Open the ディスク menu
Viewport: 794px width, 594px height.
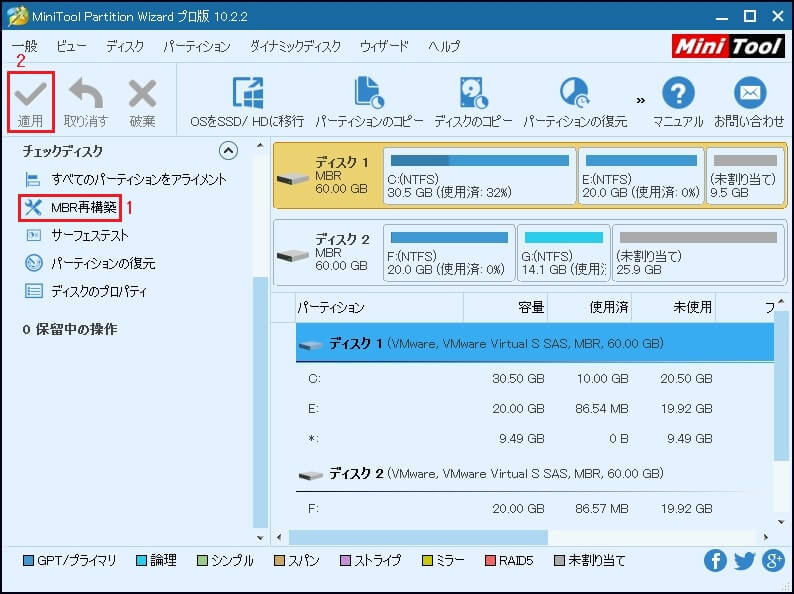pos(125,47)
